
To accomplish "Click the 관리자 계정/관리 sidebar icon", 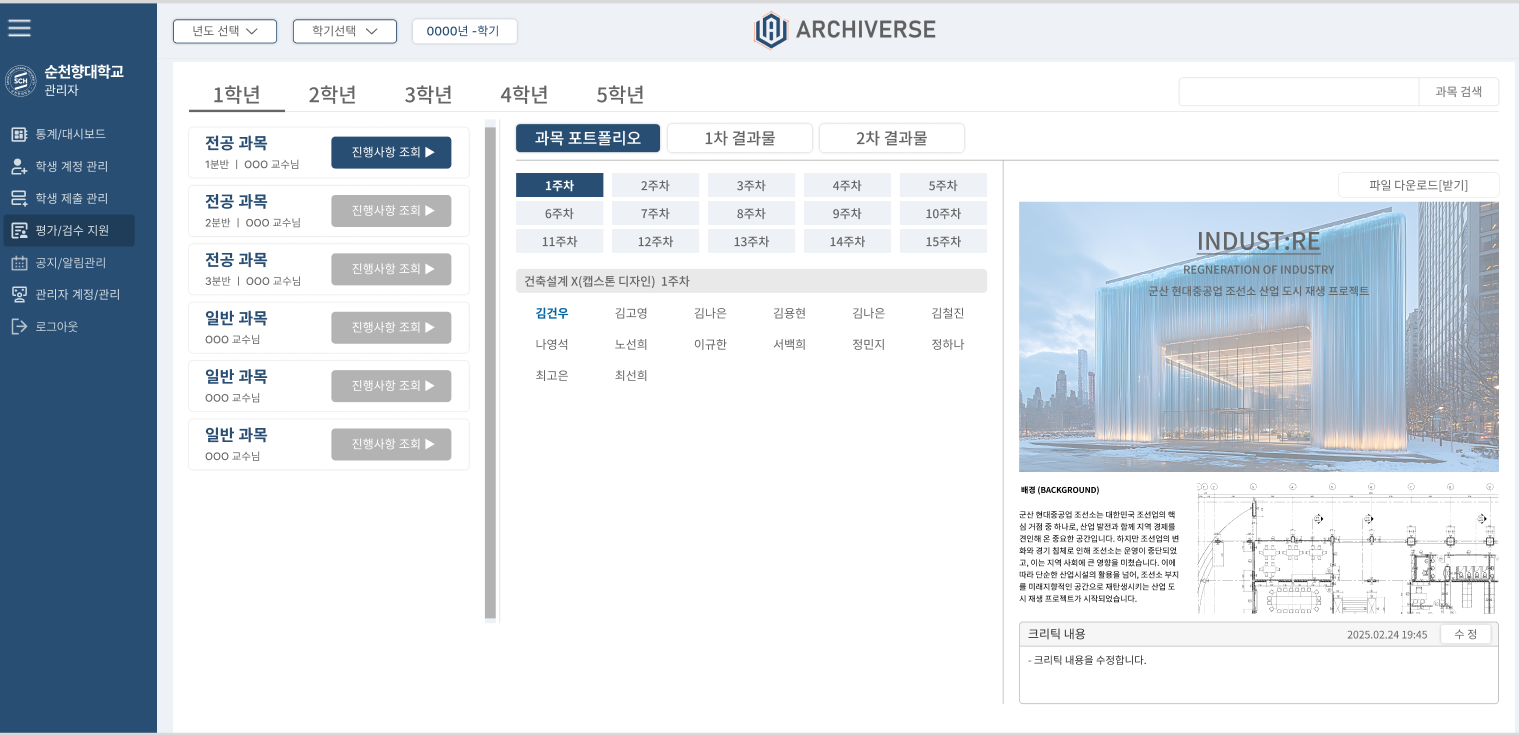I will (x=19, y=295).
